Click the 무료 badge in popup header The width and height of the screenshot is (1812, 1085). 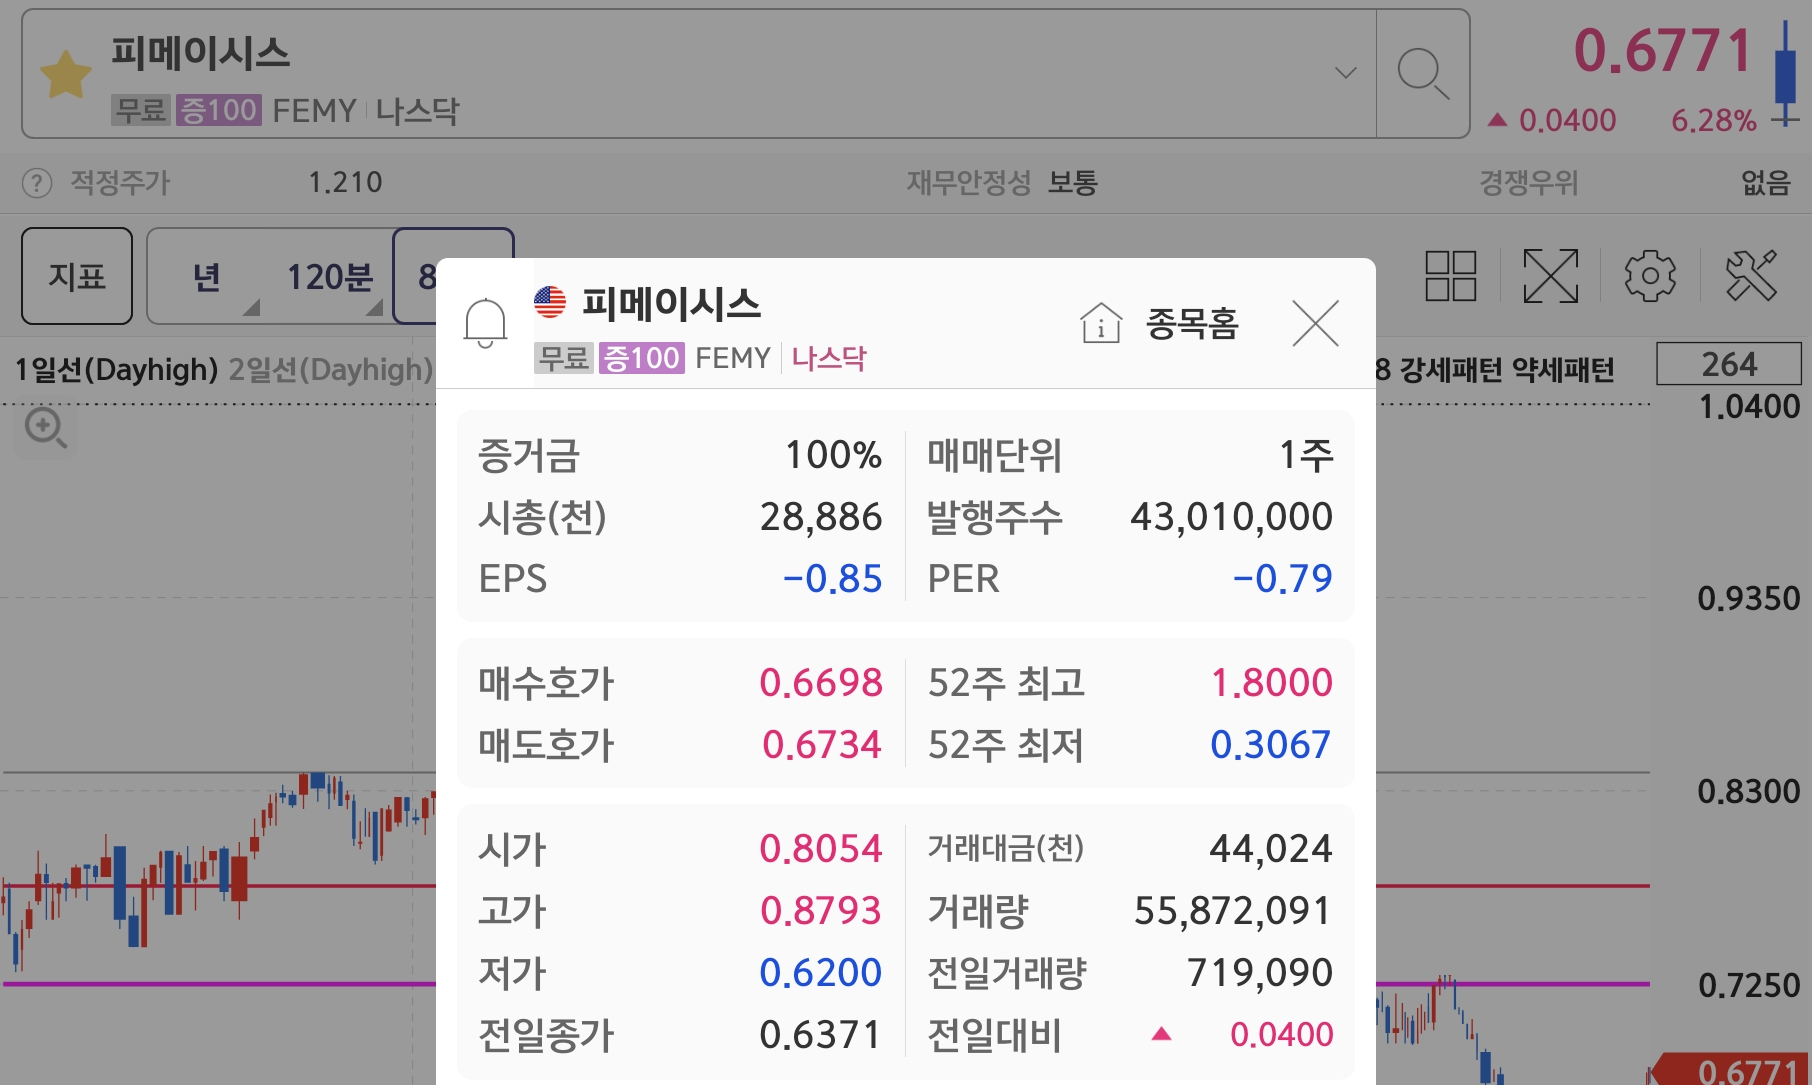(x=565, y=358)
